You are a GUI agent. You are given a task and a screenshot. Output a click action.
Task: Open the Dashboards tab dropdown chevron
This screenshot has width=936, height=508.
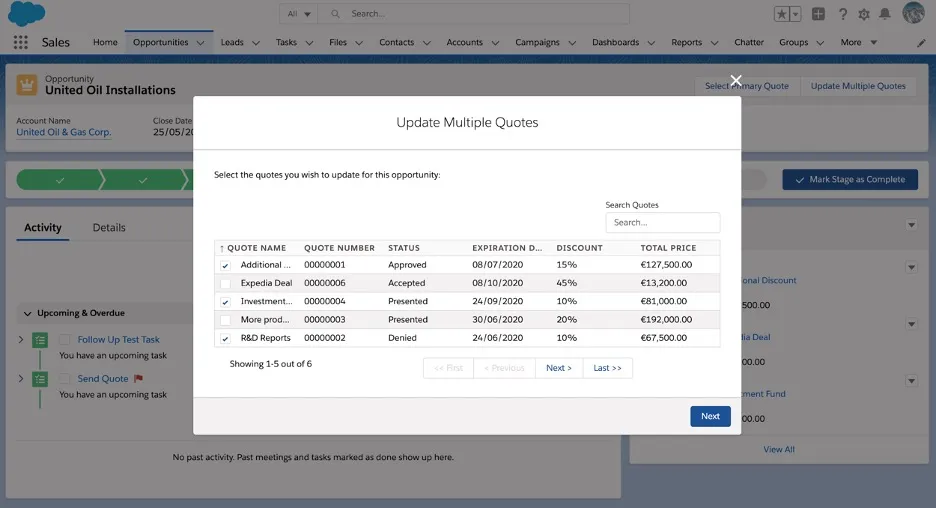pyautogui.click(x=651, y=43)
